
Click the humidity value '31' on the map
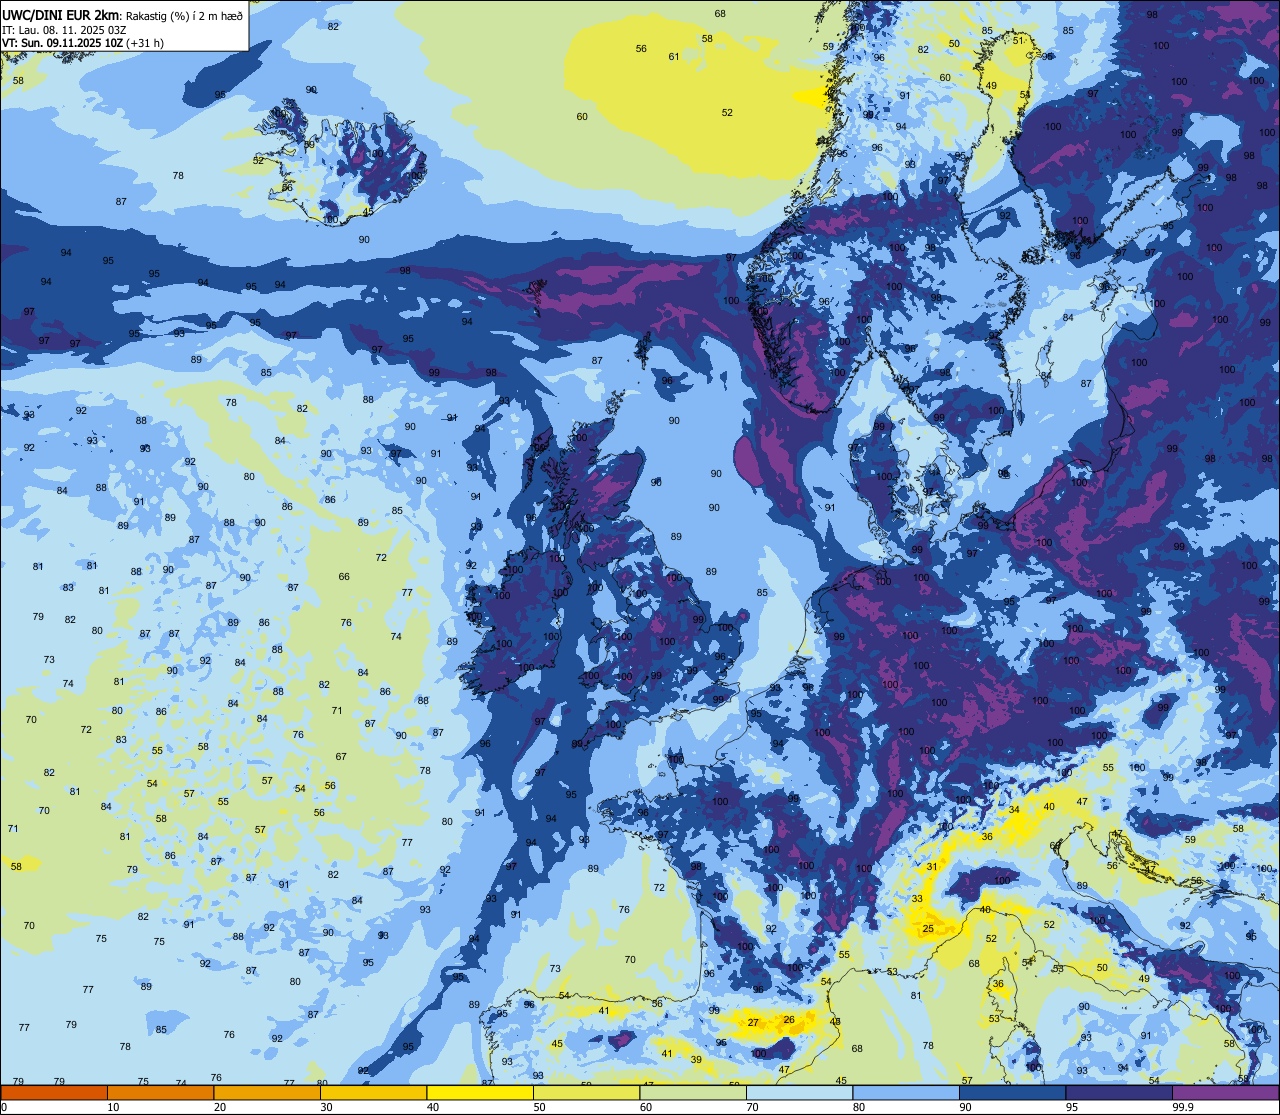[x=933, y=866]
